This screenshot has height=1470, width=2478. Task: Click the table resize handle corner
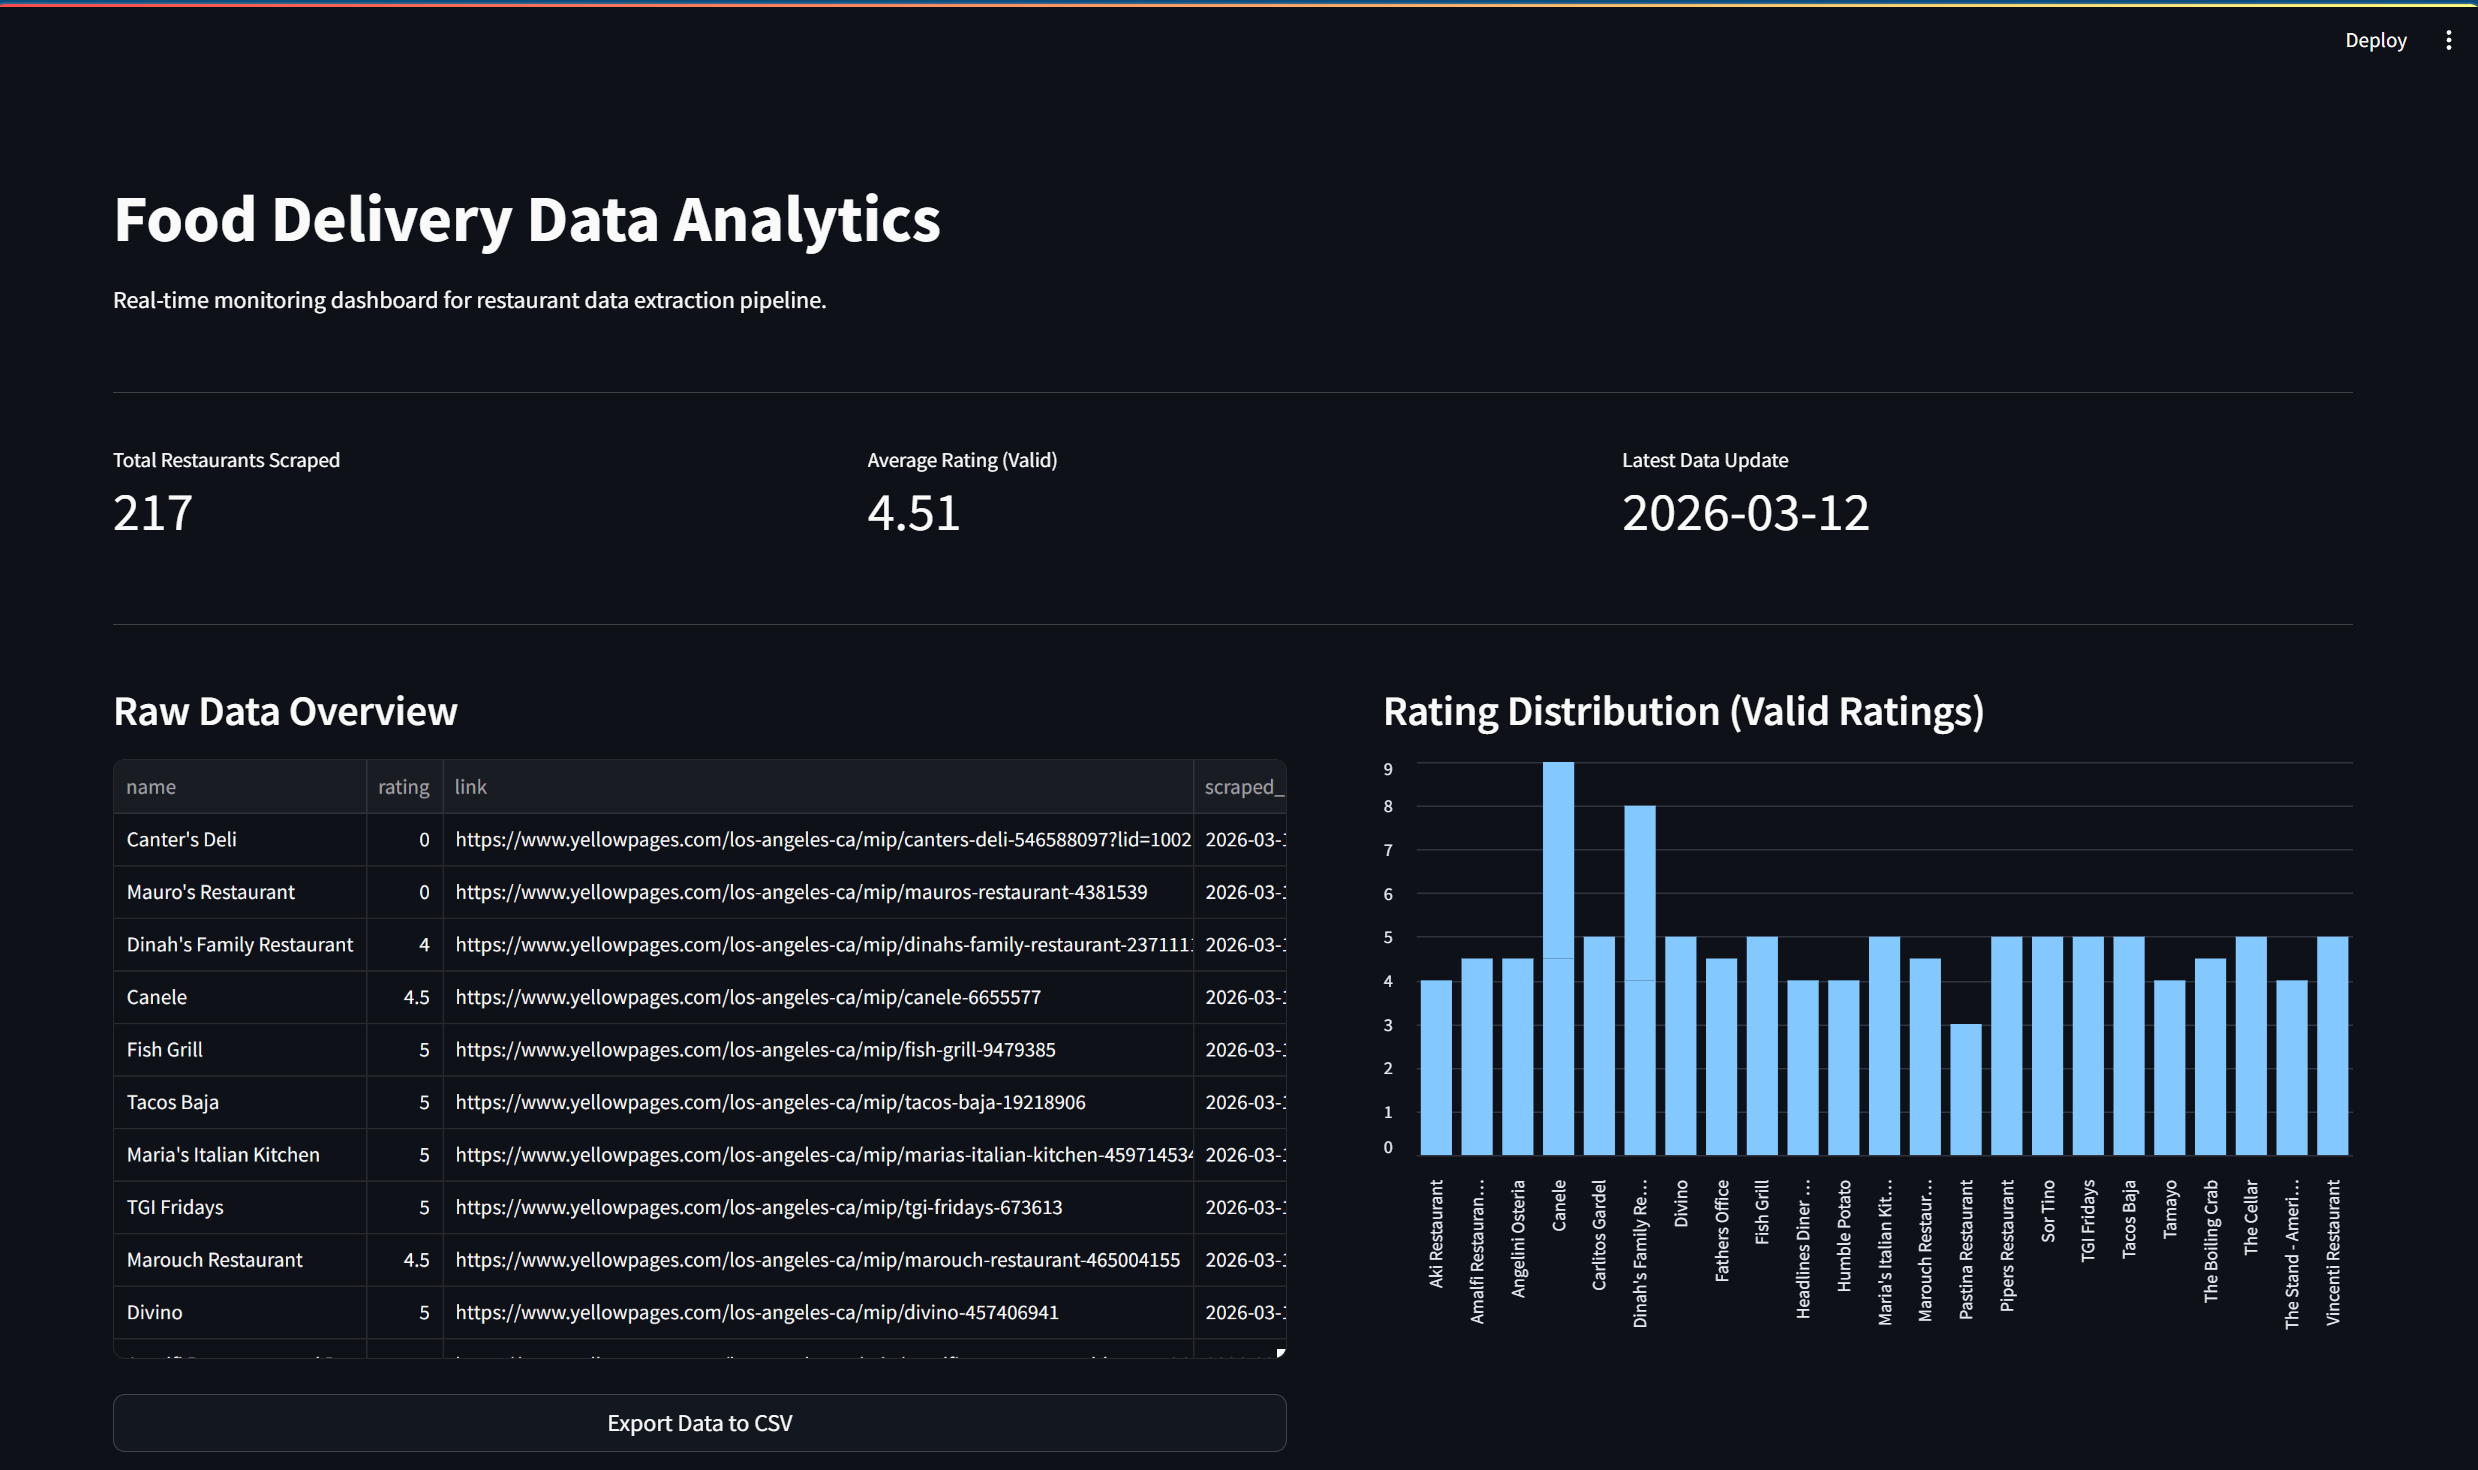[x=1280, y=1352]
